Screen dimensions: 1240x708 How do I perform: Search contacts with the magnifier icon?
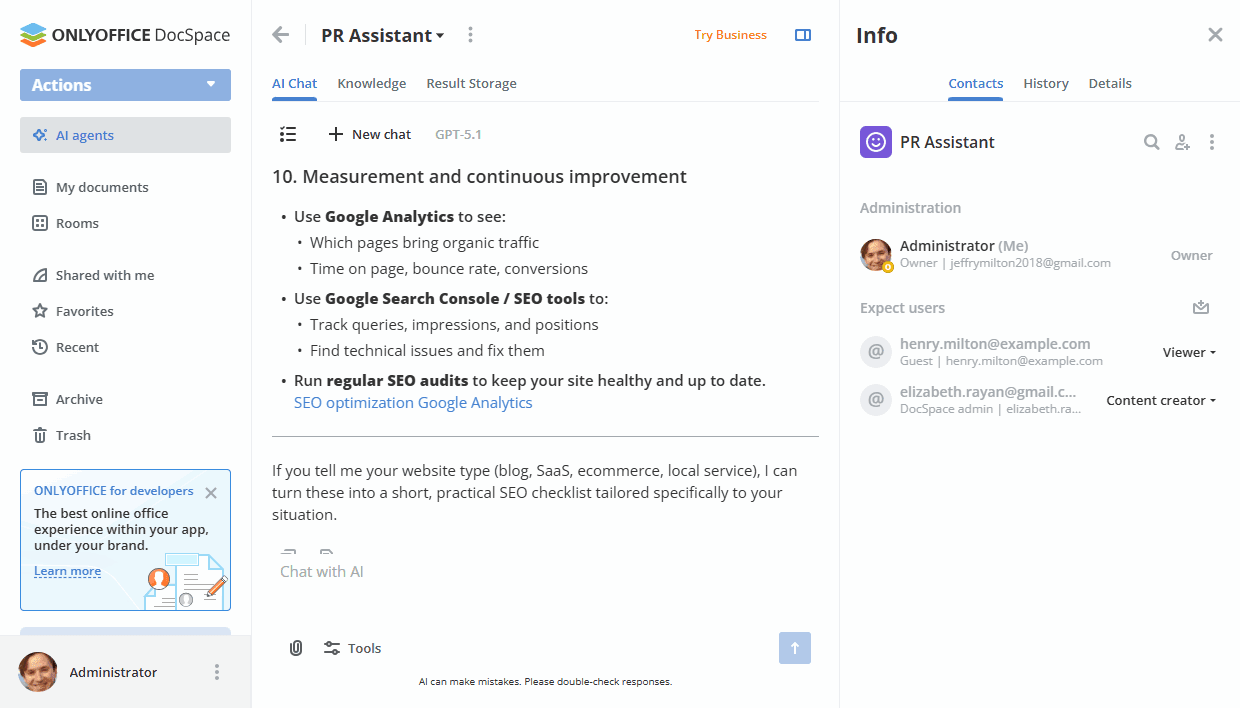click(x=1152, y=142)
